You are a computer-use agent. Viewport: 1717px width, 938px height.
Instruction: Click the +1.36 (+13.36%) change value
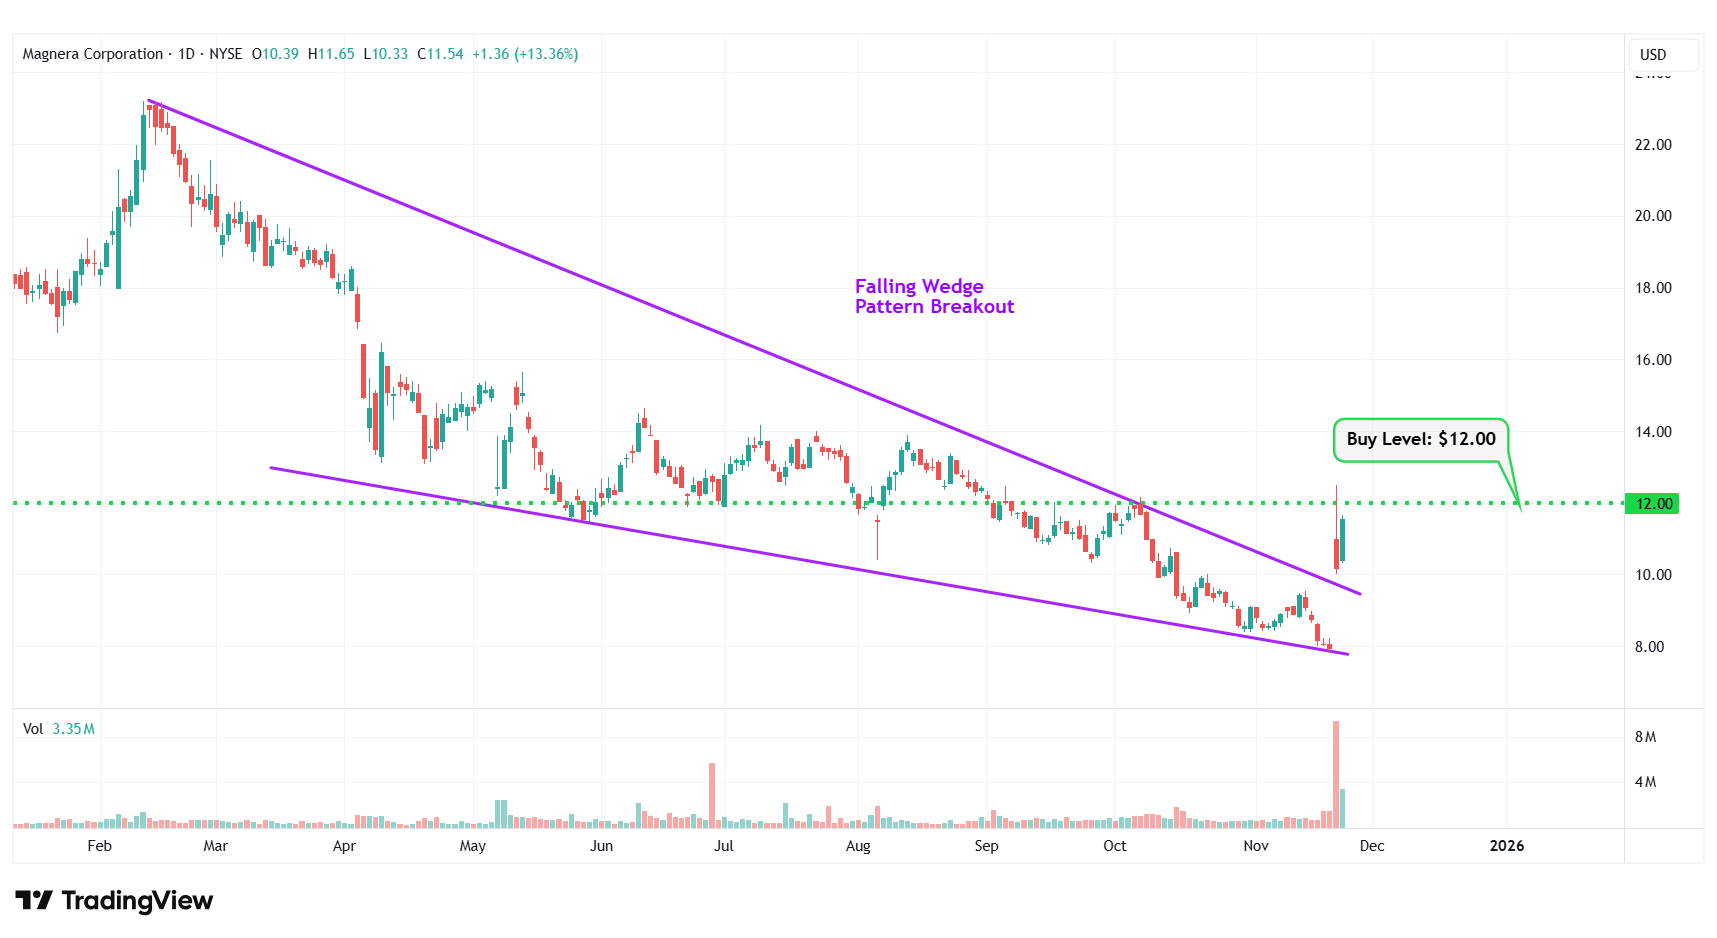point(525,54)
